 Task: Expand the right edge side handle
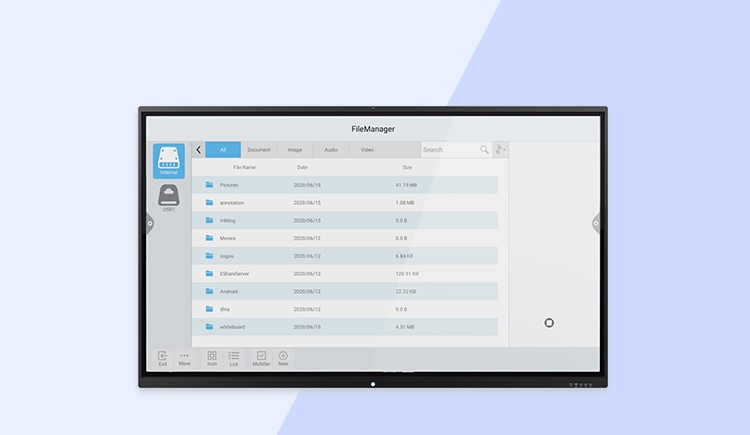tap(596, 223)
